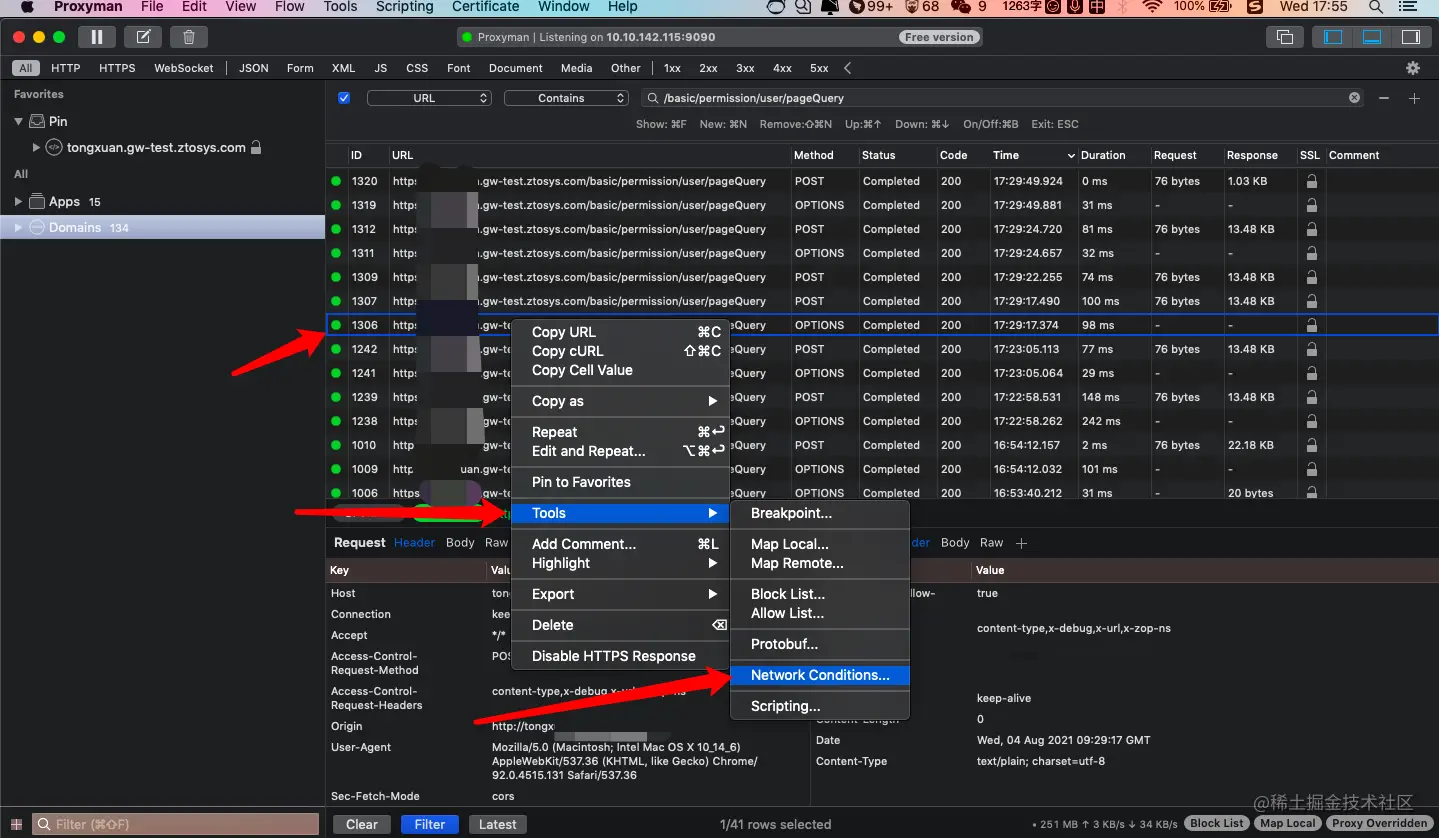Toggle the bottom panel layout icon
This screenshot has width=1439, height=838.
click(1372, 37)
